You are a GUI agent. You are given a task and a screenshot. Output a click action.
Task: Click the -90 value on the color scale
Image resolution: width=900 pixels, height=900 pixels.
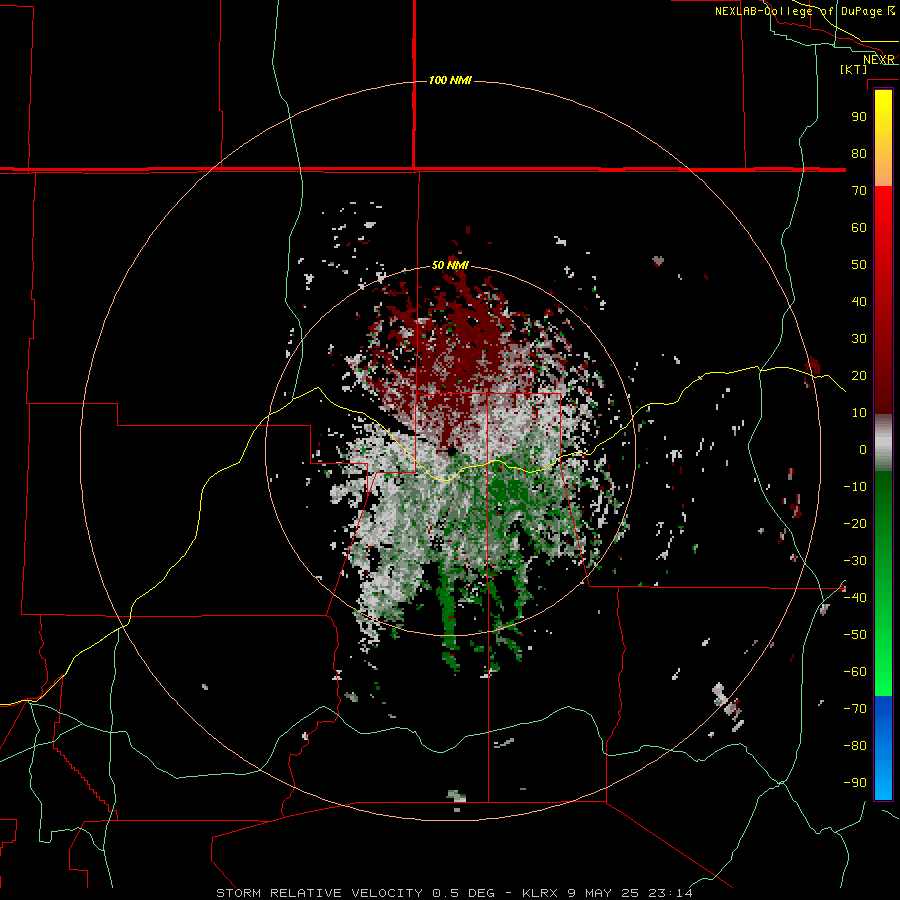(855, 783)
